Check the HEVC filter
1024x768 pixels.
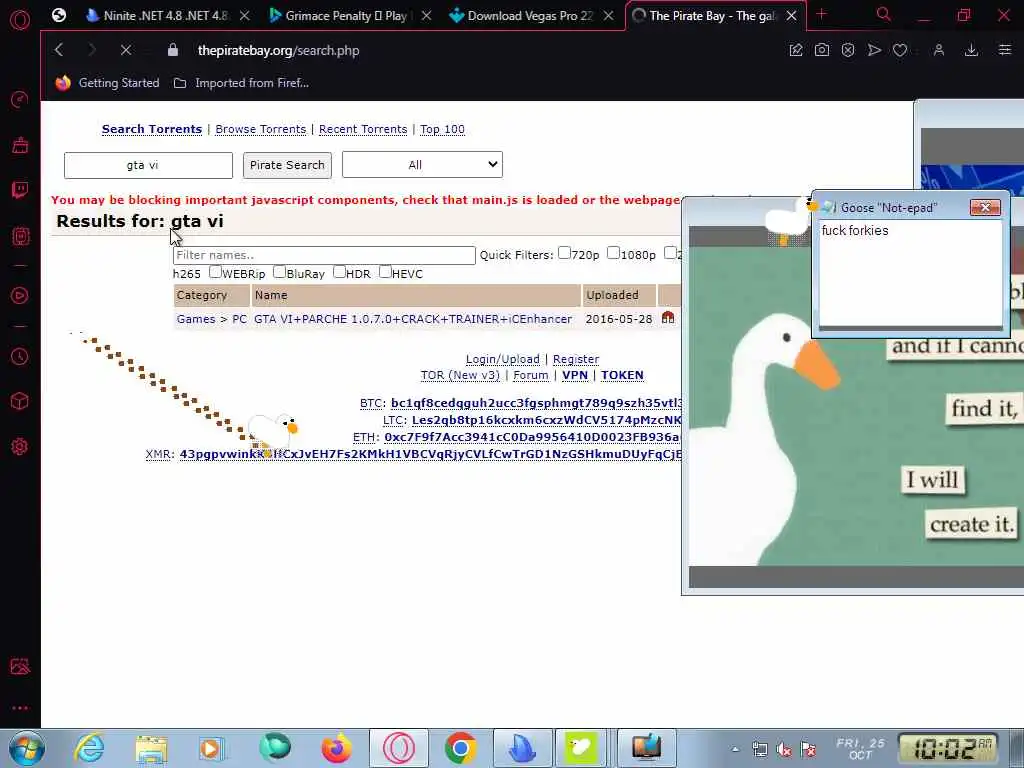[385, 272]
